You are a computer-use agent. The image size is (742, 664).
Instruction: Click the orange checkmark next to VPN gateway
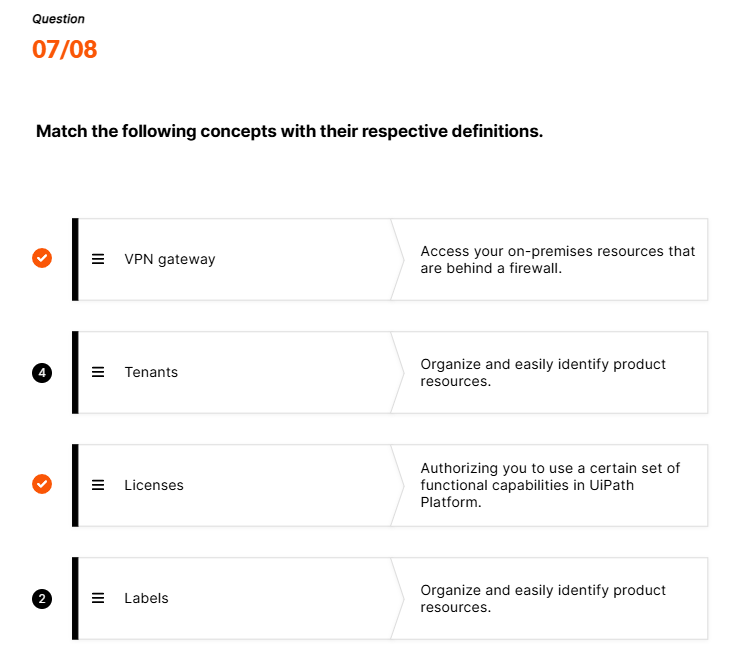coord(42,258)
